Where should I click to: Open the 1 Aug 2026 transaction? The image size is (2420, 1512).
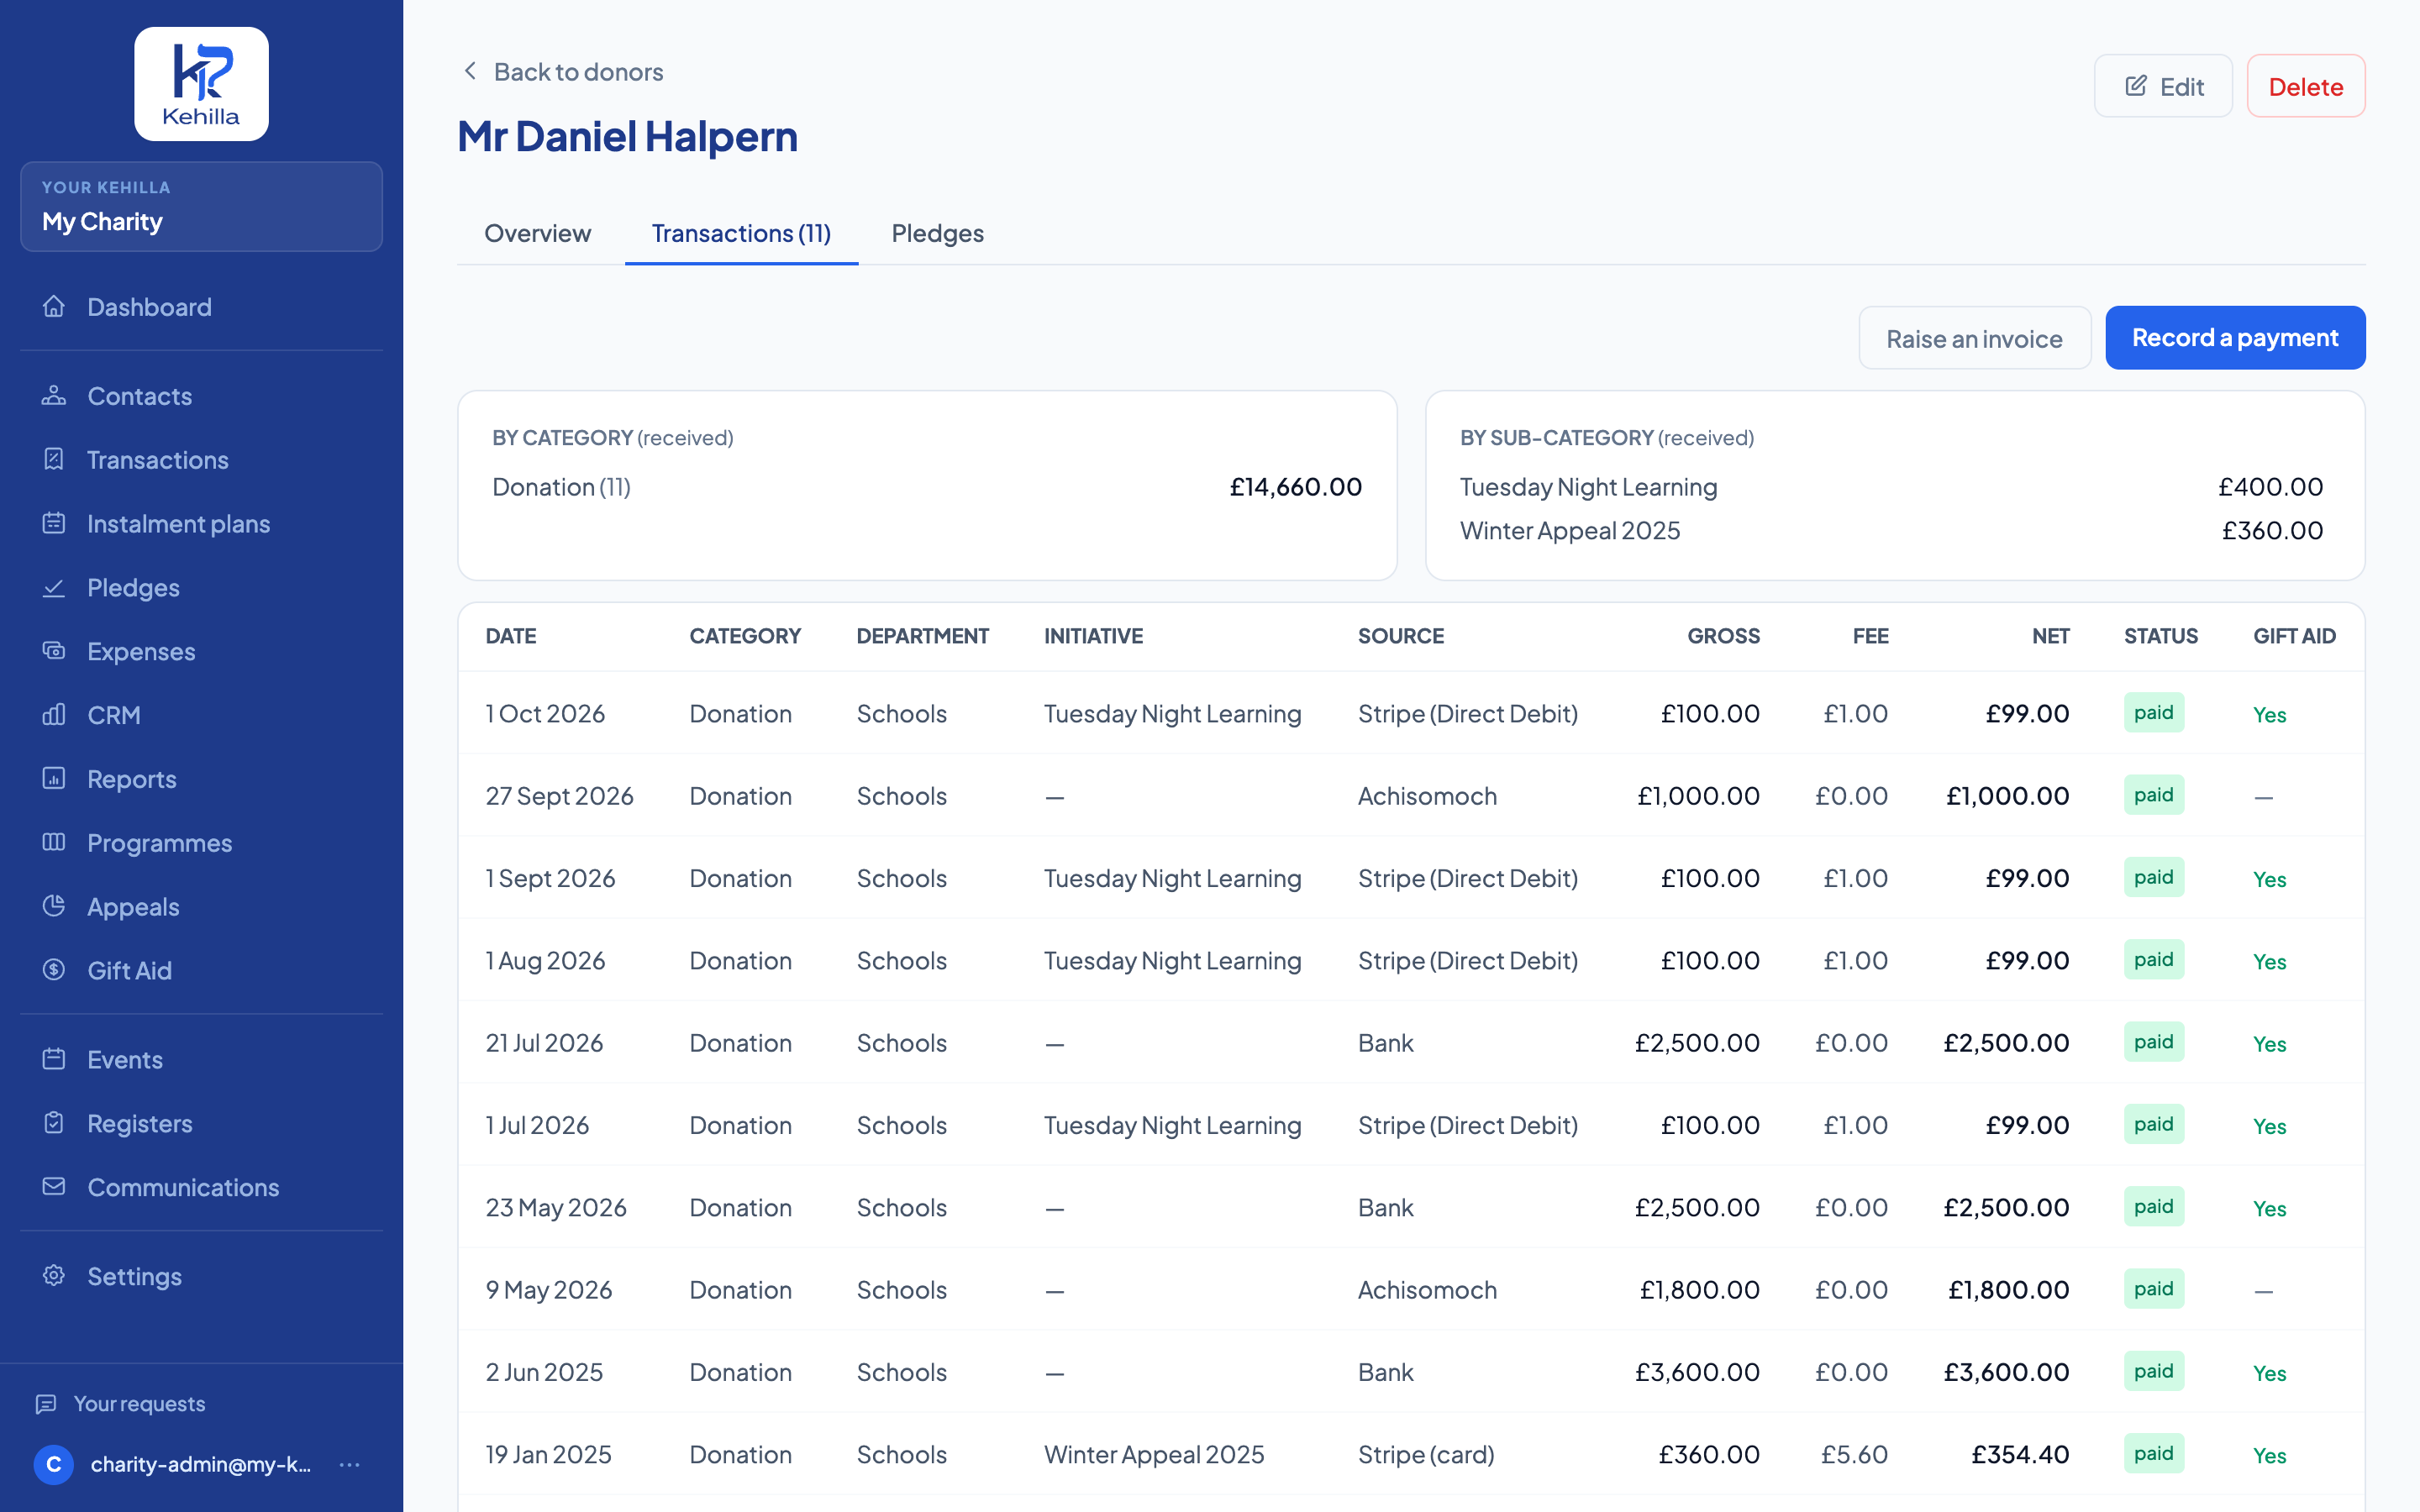[1411, 960]
